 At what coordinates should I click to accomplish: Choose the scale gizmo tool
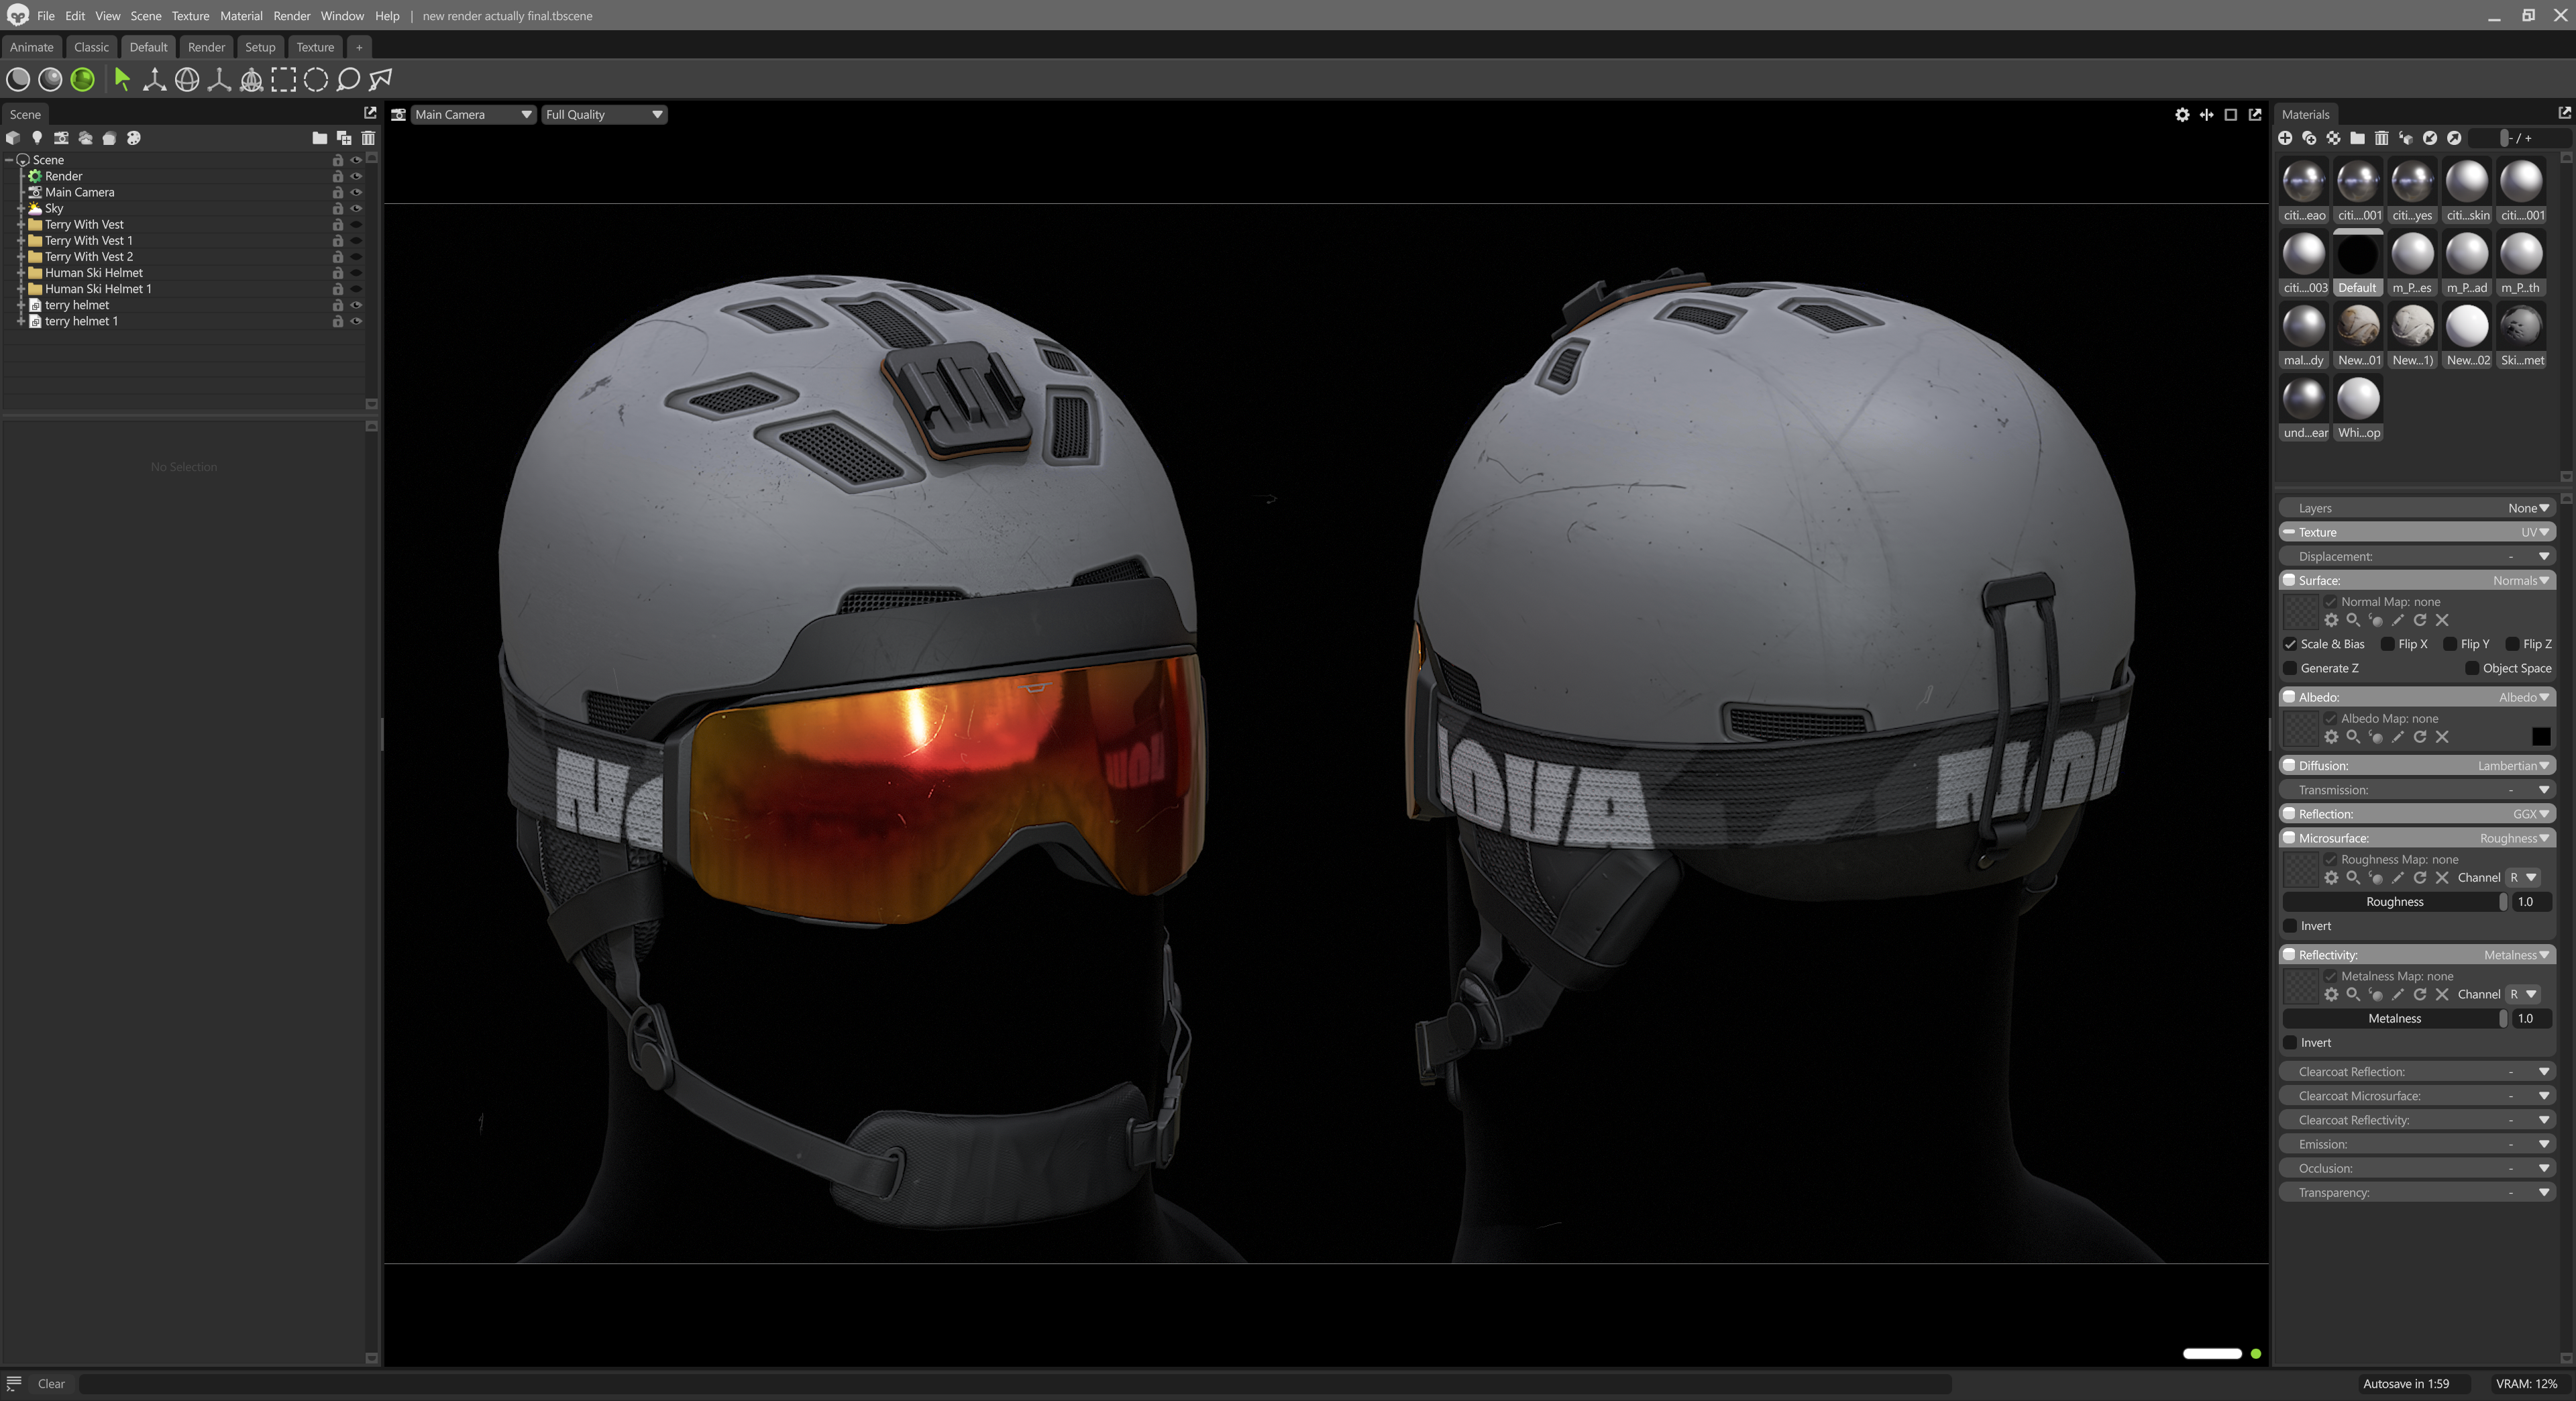(219, 80)
